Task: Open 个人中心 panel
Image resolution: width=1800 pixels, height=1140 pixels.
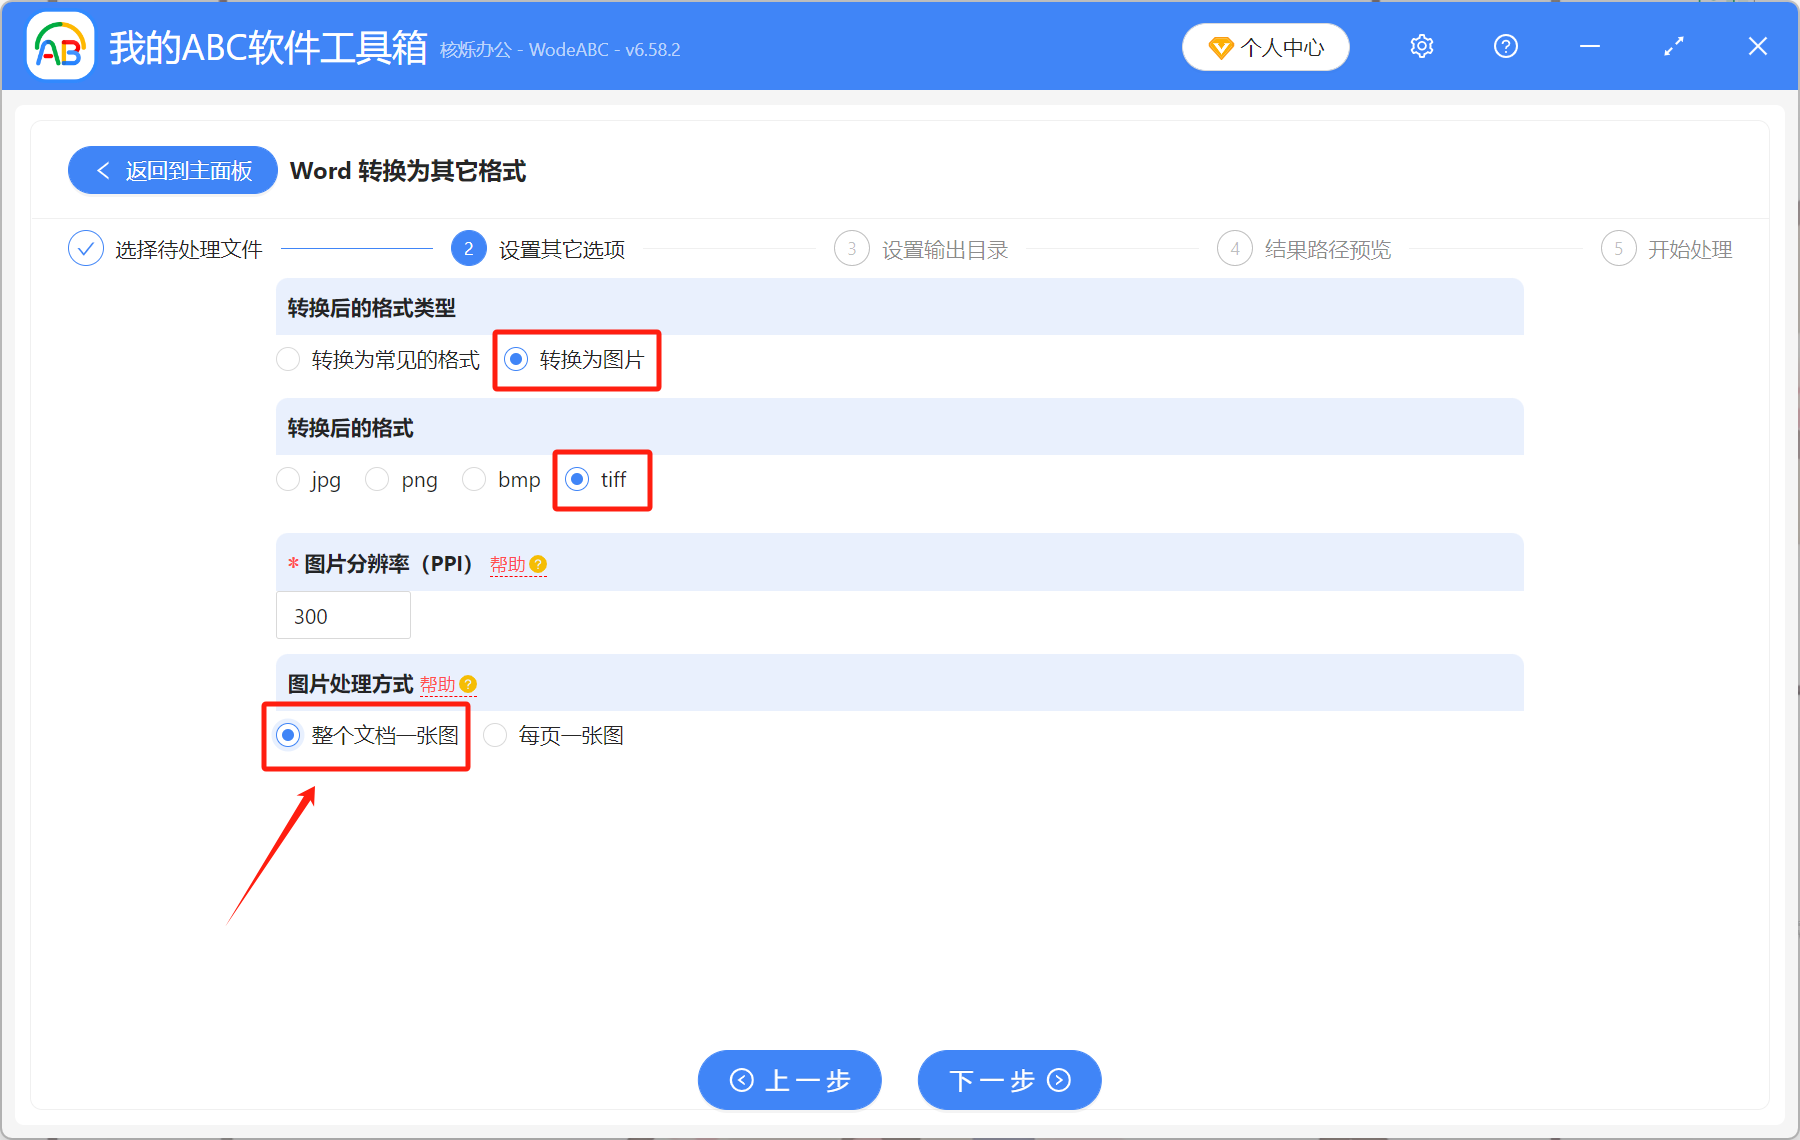Action: 1265,46
